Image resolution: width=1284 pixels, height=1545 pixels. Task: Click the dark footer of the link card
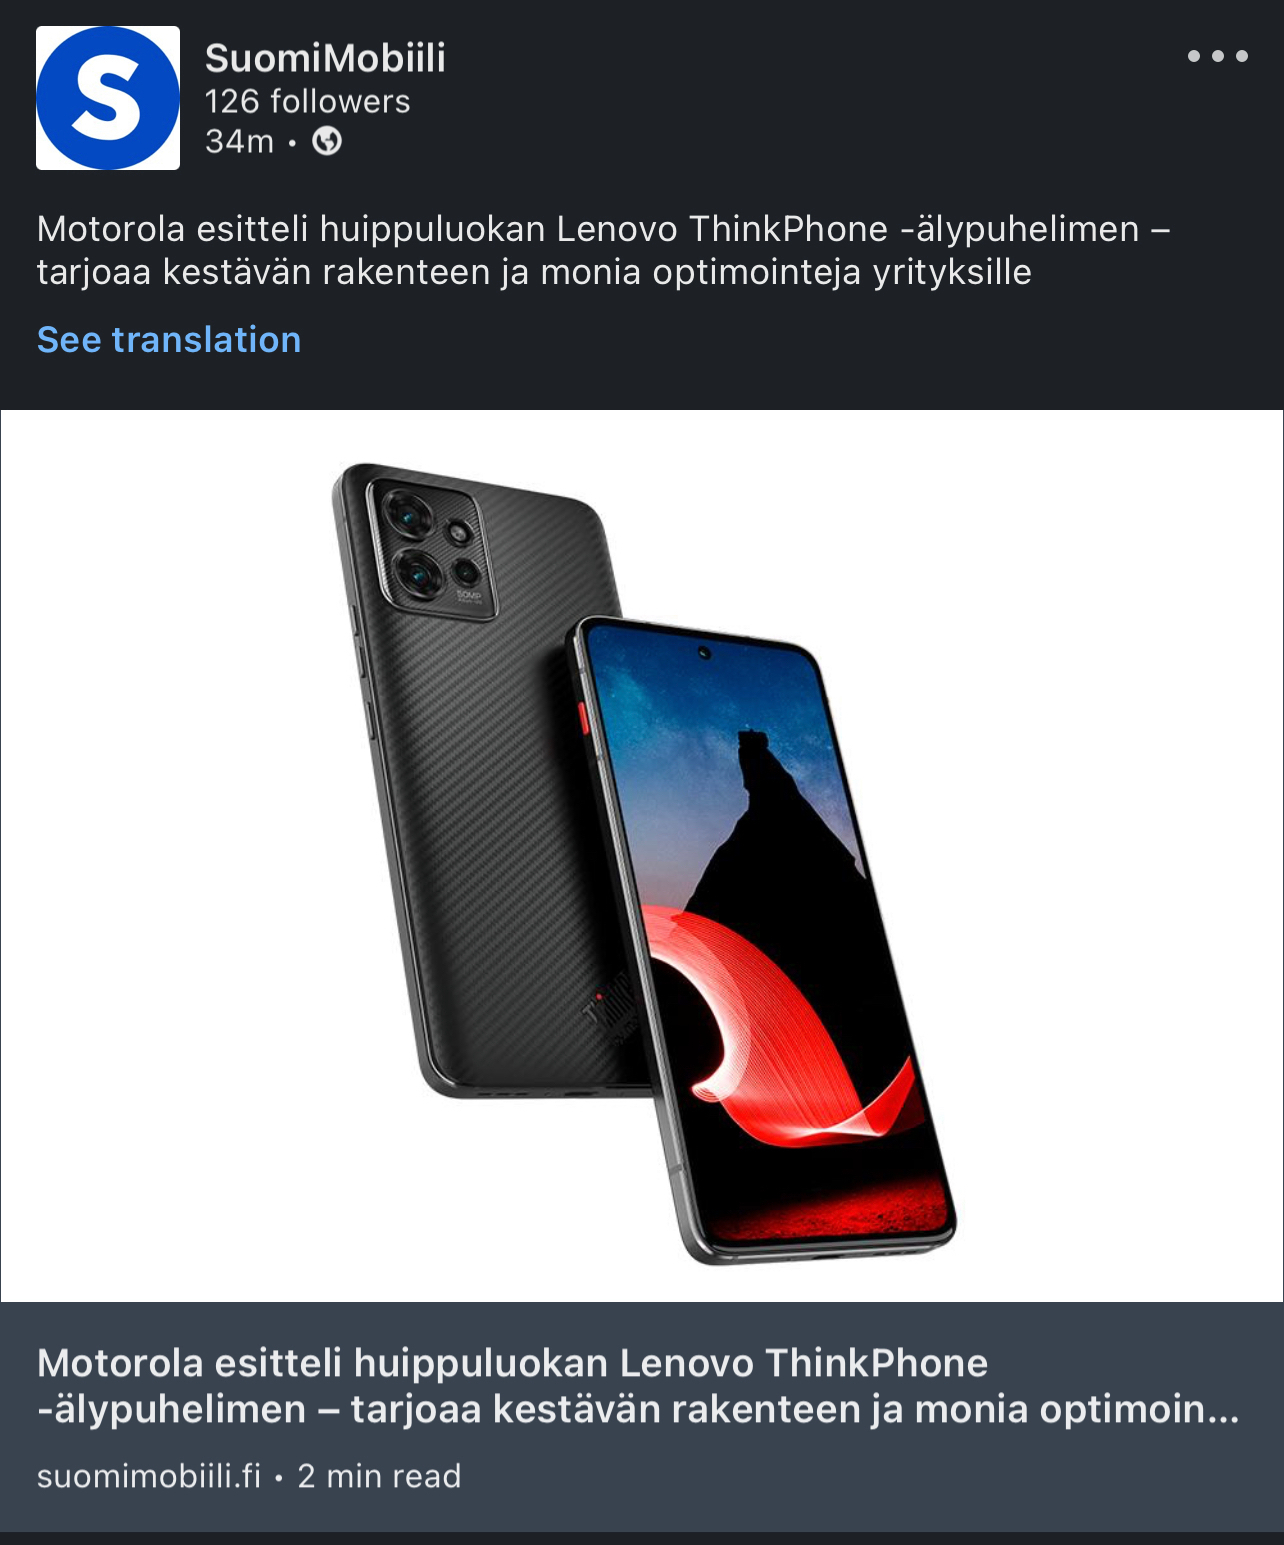pyautogui.click(x=642, y=1417)
